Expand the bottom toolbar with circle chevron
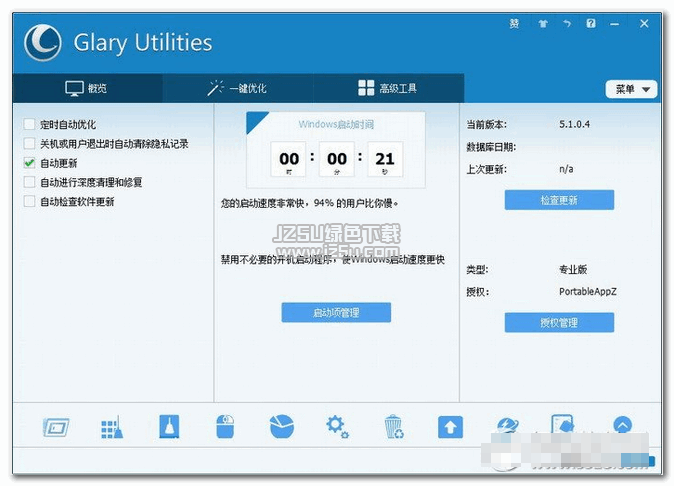674x486 pixels. pos(622,425)
